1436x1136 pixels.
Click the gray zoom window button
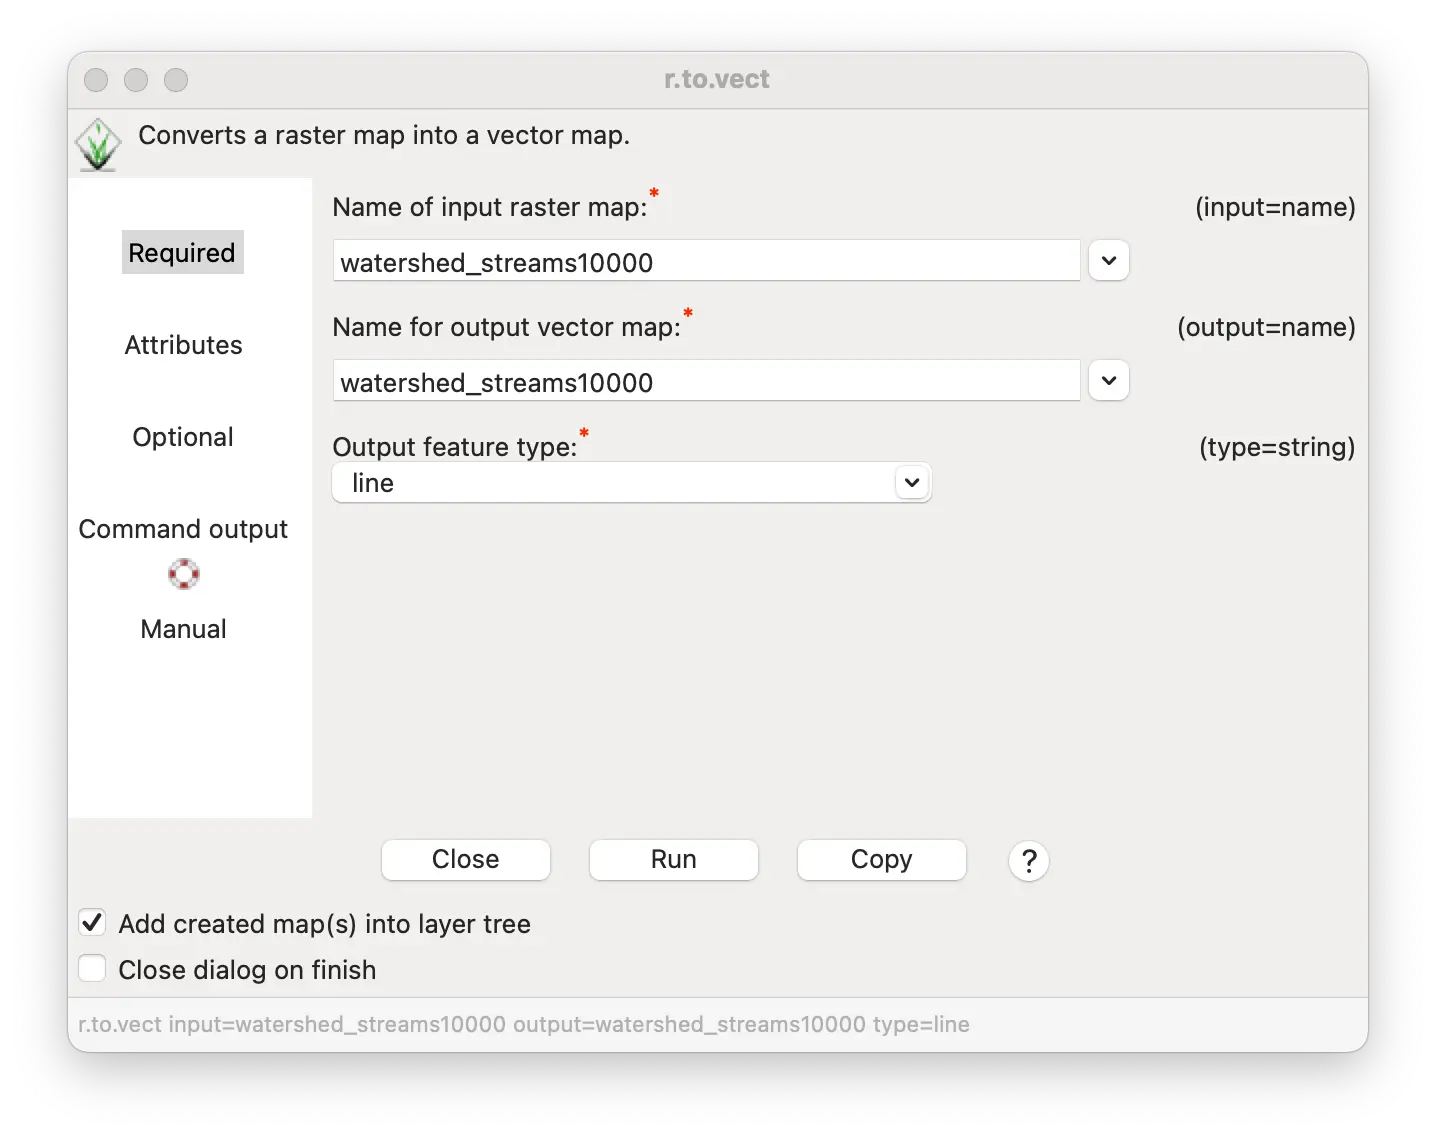(176, 80)
